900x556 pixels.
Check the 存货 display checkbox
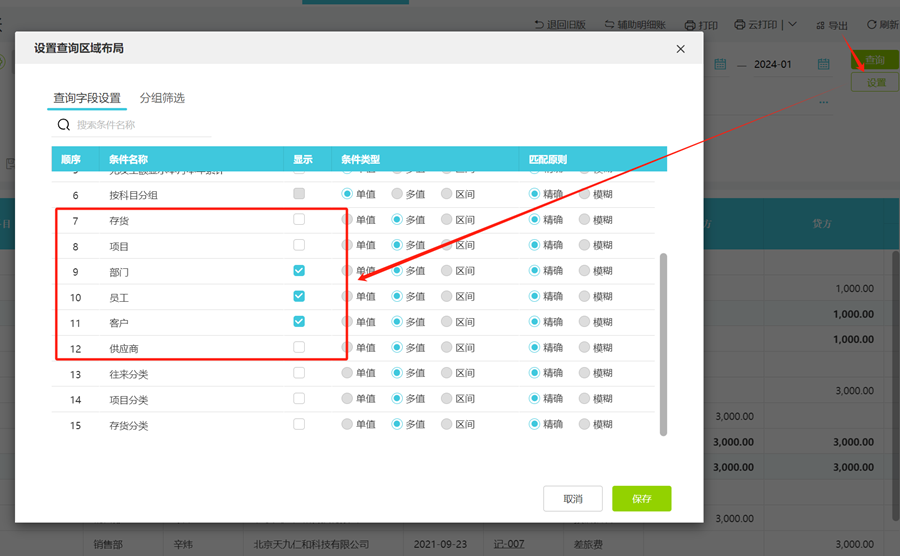click(x=299, y=219)
